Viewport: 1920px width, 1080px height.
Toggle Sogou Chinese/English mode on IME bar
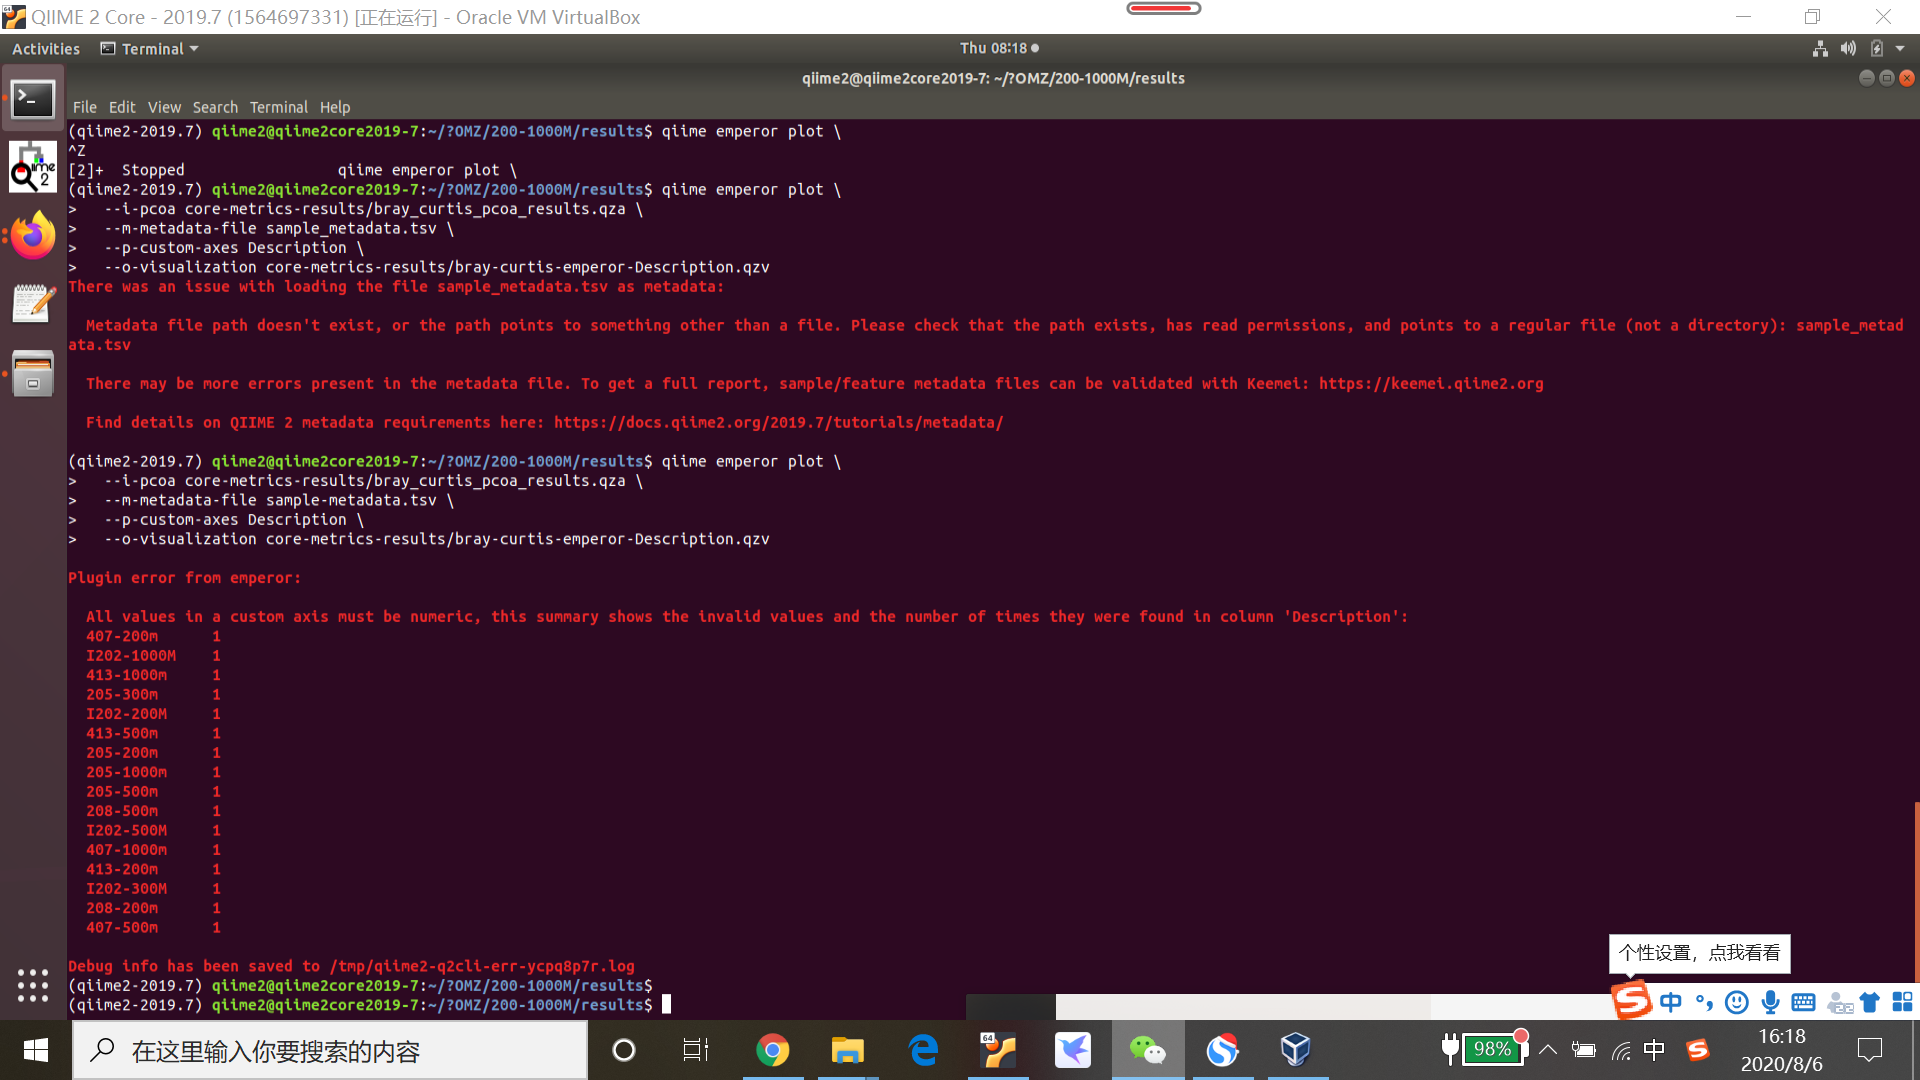click(1671, 1002)
